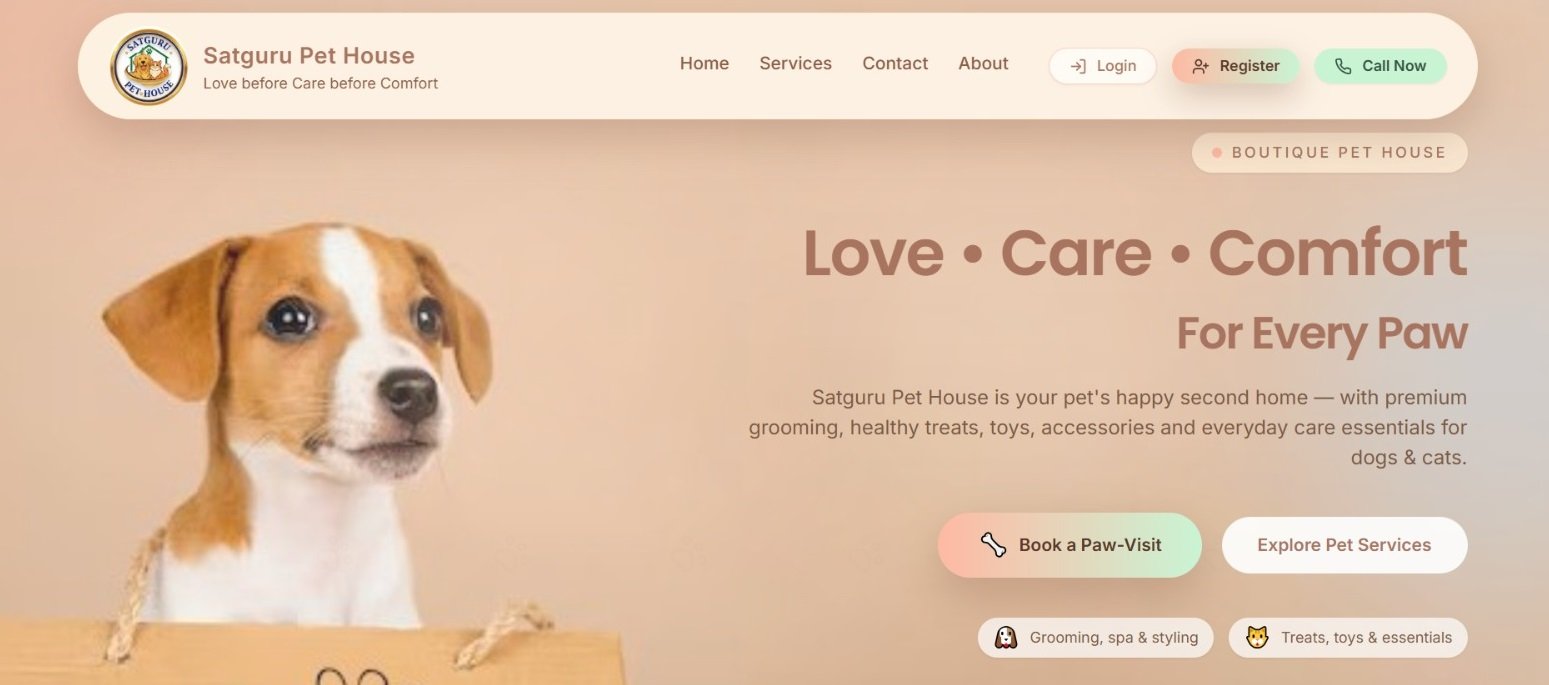Click the dog emoji beside Grooming
The width and height of the screenshot is (1549, 685).
[x=1005, y=638]
